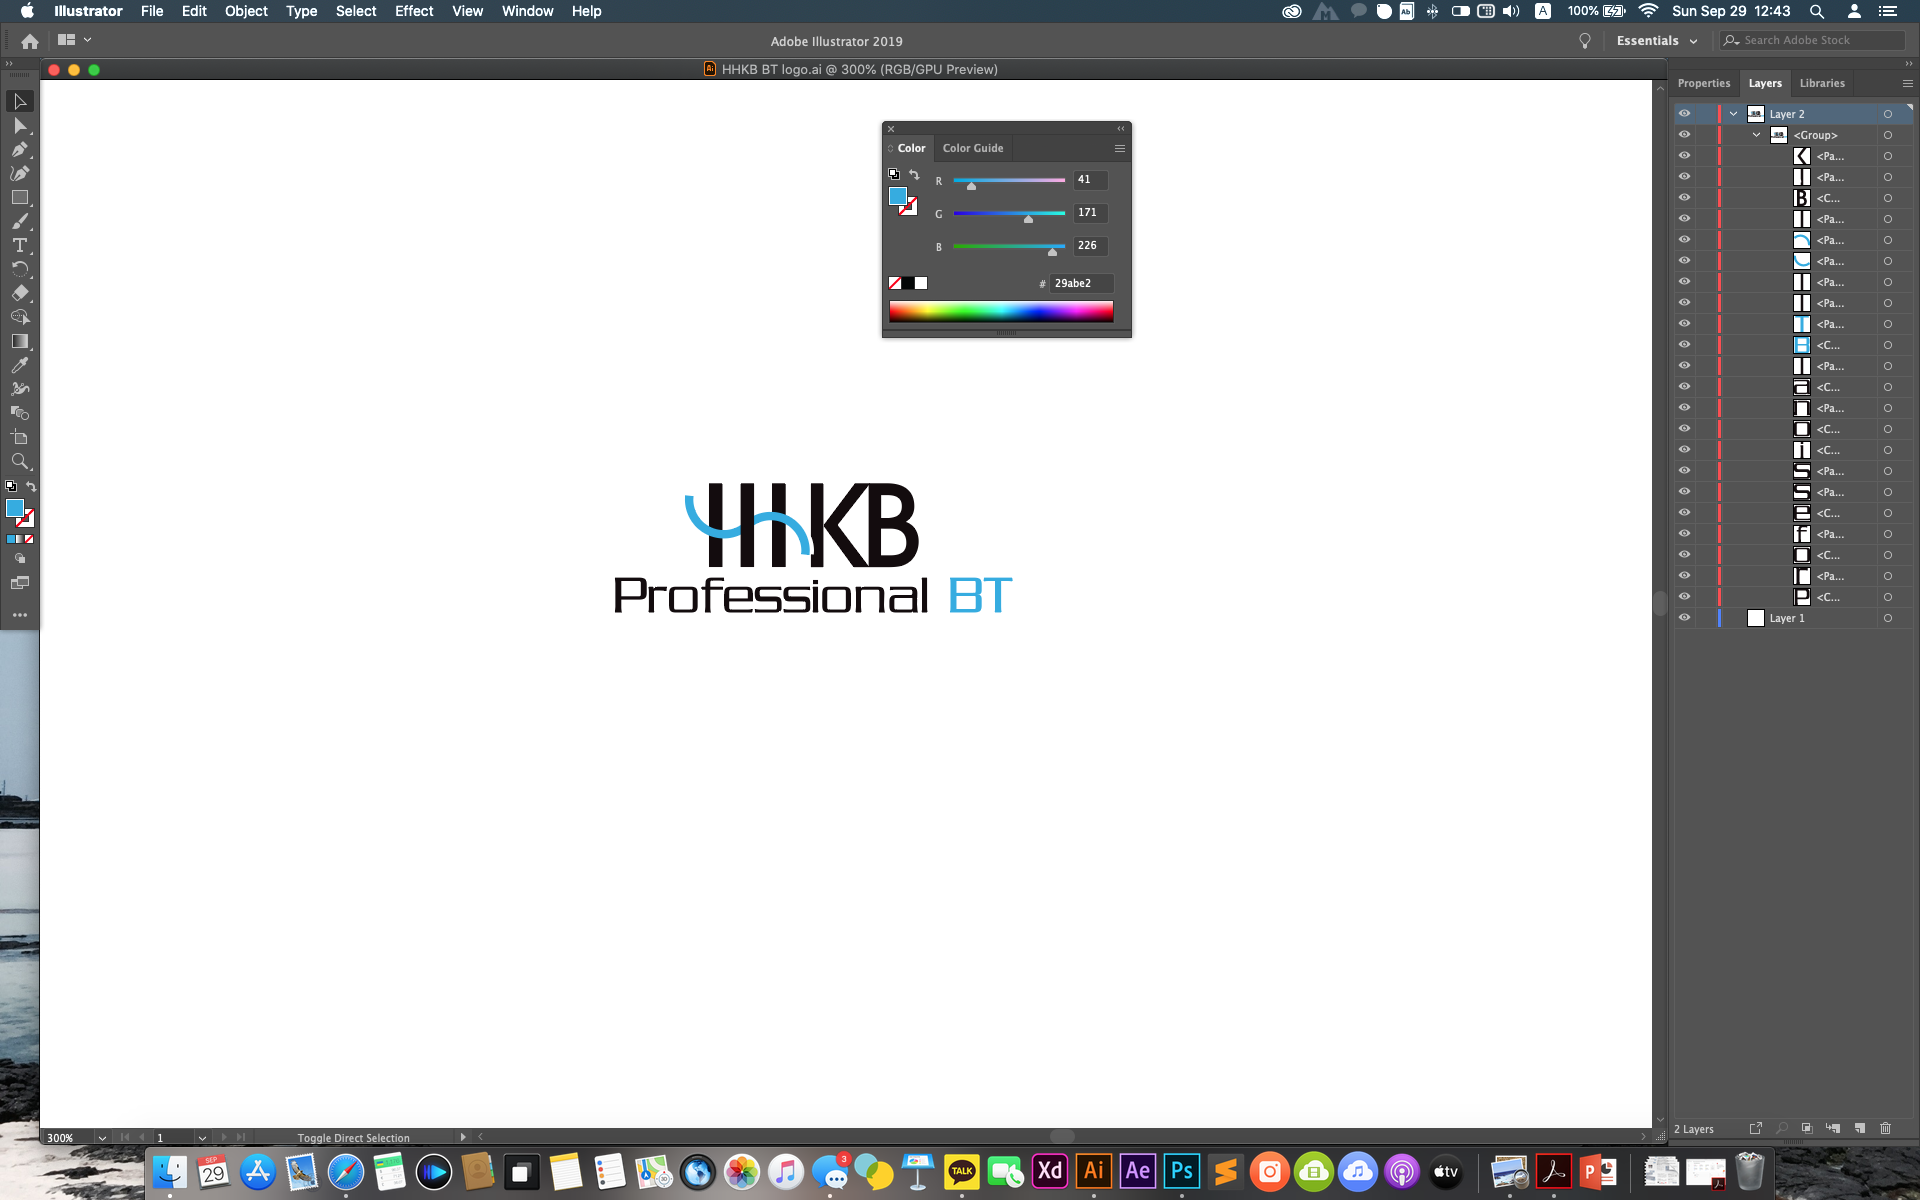Open Color panel options menu

point(1120,148)
